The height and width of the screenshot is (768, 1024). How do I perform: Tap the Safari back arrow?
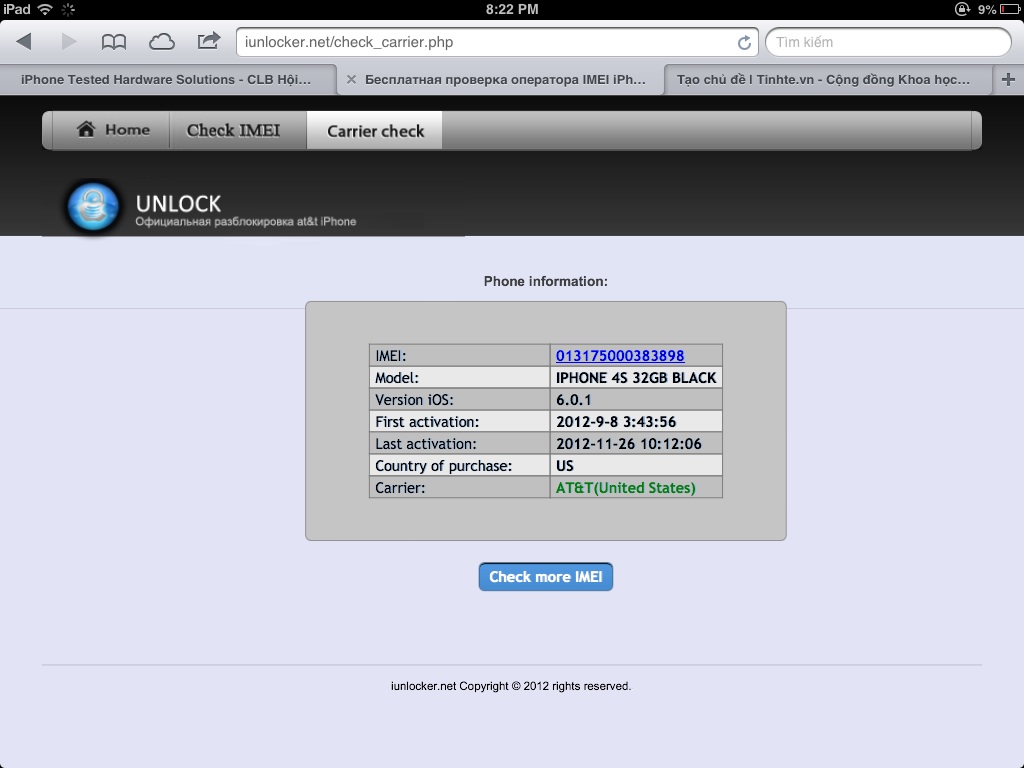(24, 42)
